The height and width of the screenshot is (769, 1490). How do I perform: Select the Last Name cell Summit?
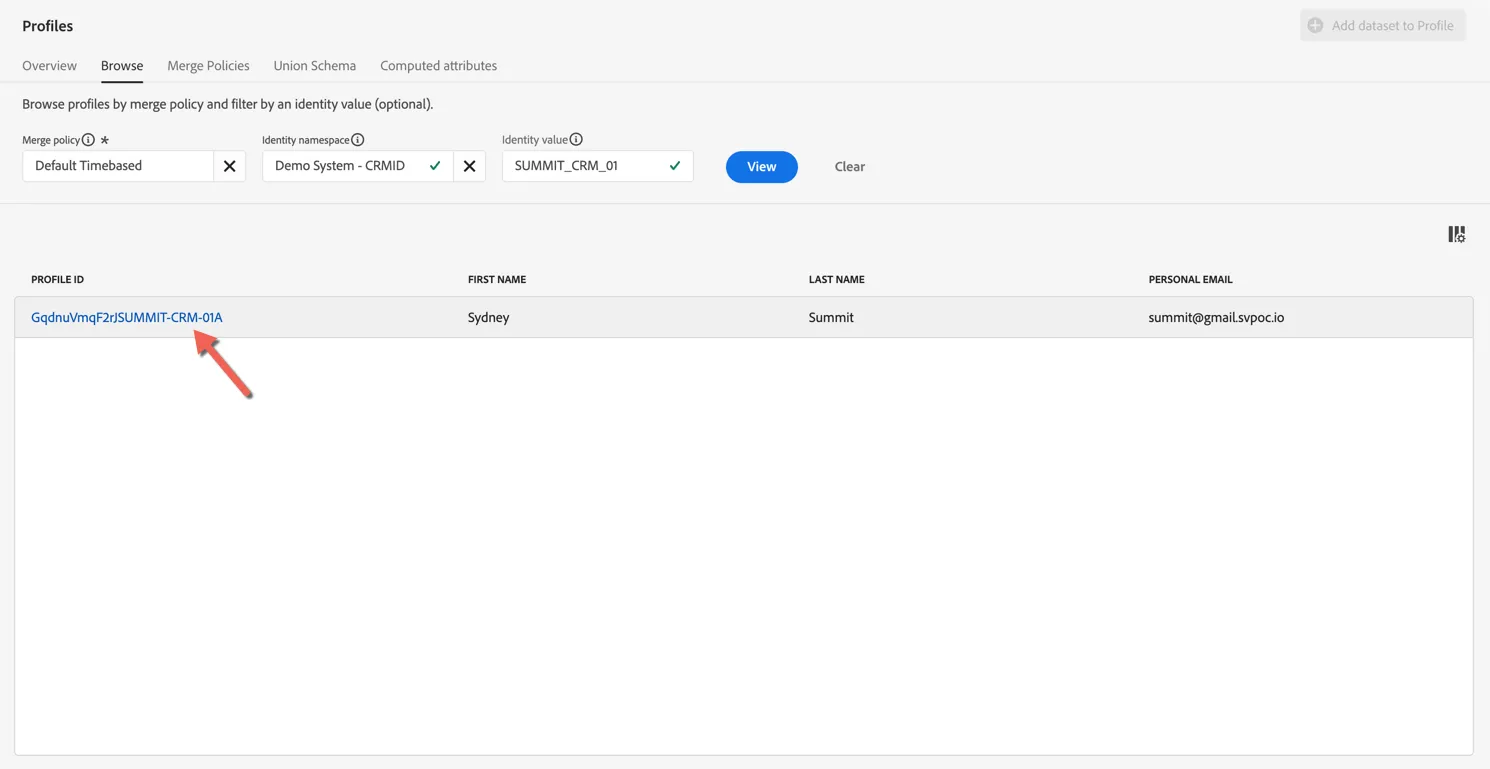pyautogui.click(x=831, y=318)
